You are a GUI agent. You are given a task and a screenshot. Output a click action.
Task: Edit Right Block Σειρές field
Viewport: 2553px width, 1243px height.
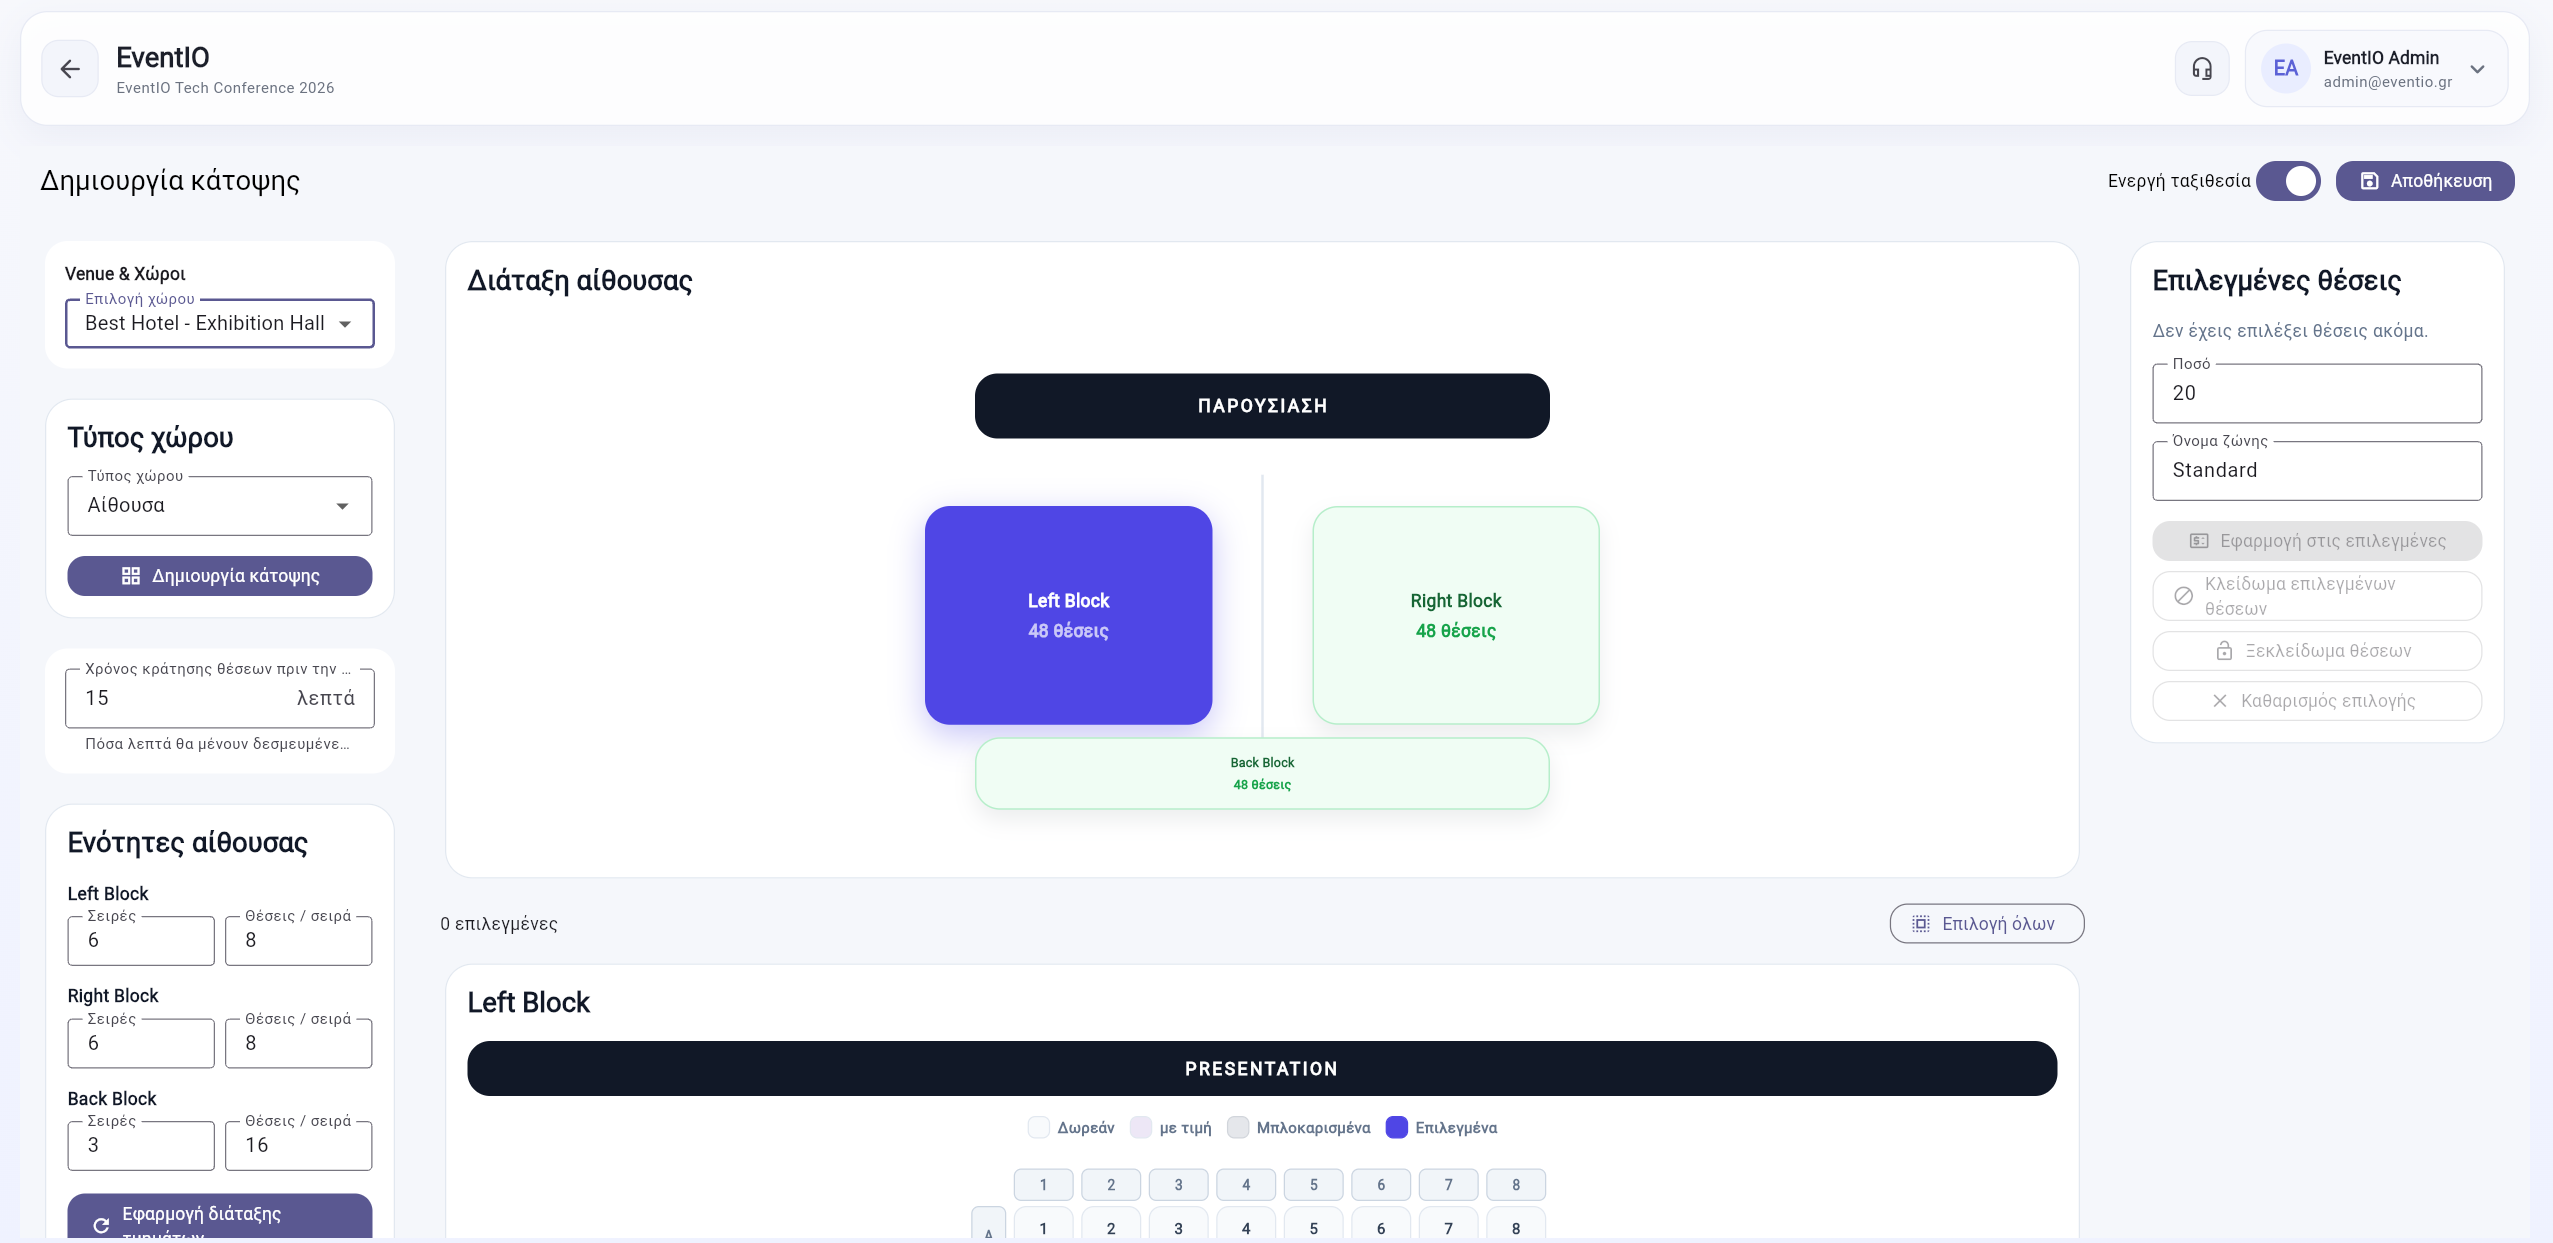tap(141, 1043)
